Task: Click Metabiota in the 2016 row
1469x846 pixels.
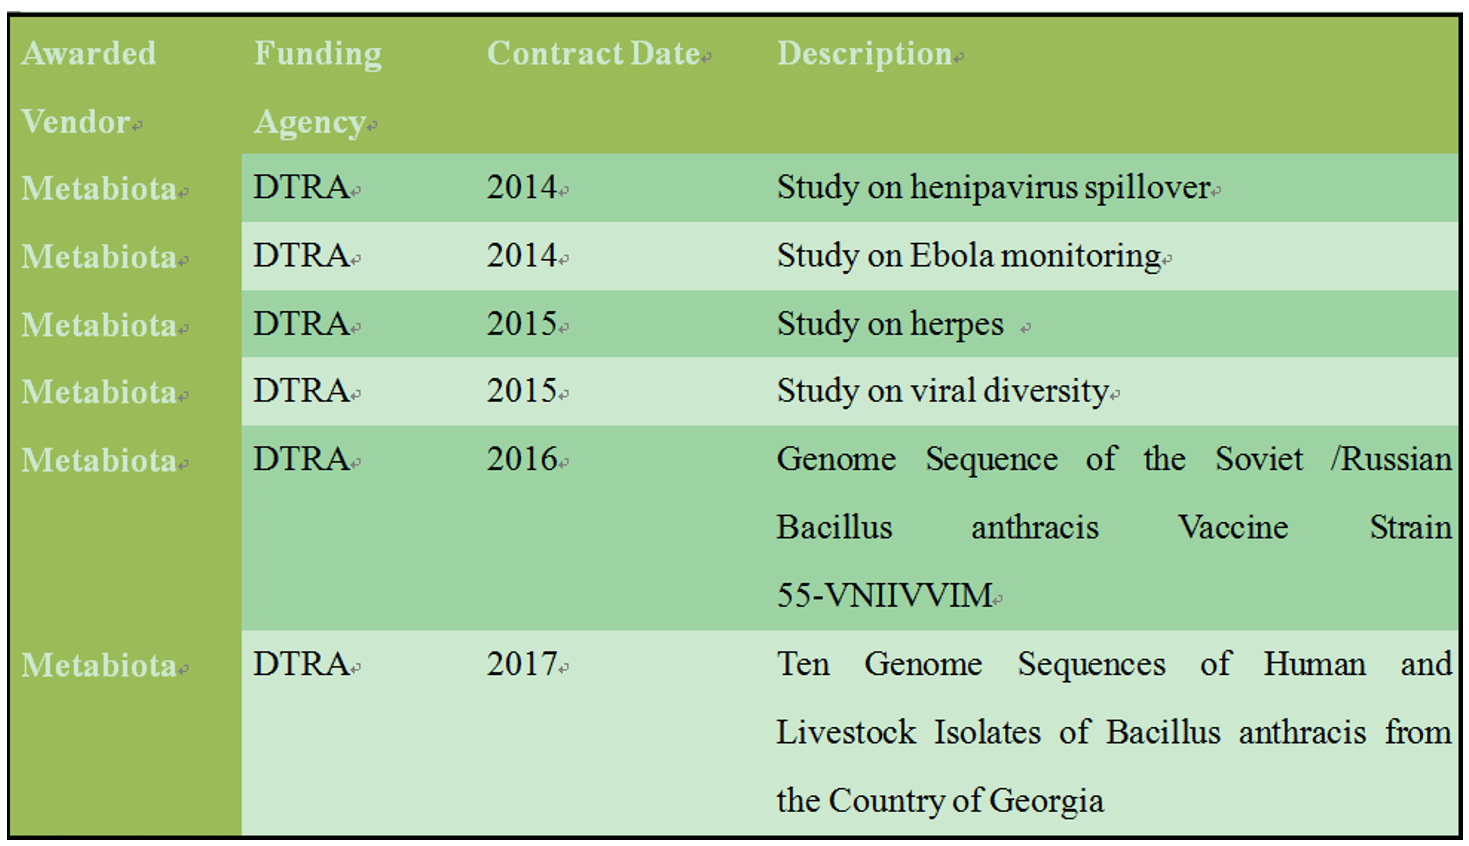Action: point(99,460)
